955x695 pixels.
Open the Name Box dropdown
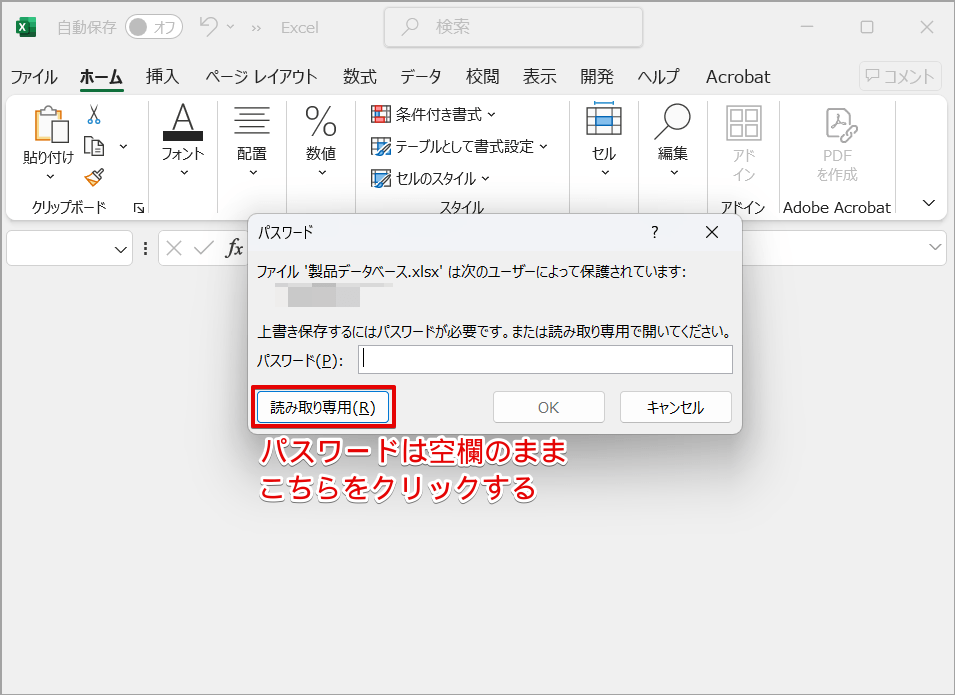click(121, 249)
